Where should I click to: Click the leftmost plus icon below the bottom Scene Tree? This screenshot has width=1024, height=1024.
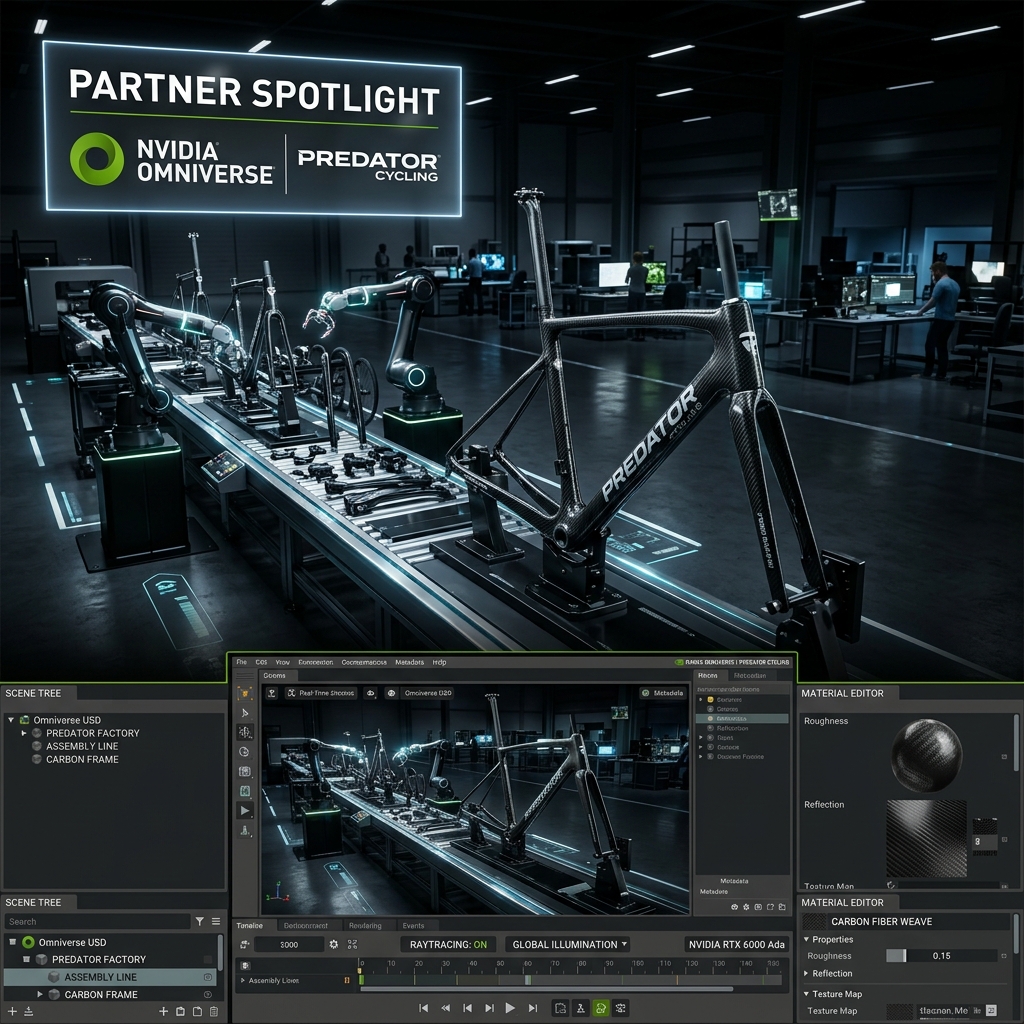tap(12, 1012)
